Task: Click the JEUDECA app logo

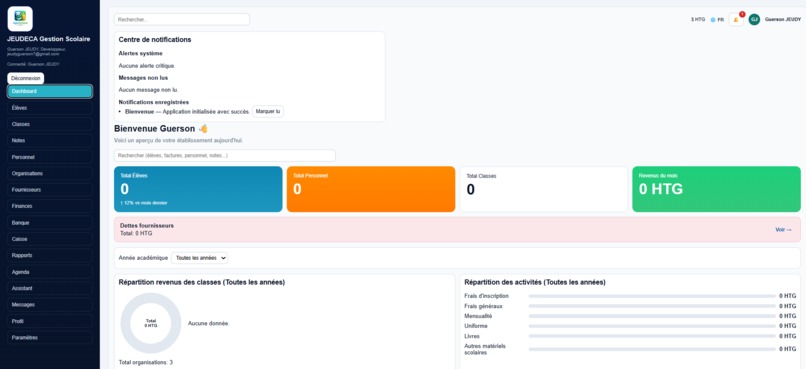Action: coord(20,19)
